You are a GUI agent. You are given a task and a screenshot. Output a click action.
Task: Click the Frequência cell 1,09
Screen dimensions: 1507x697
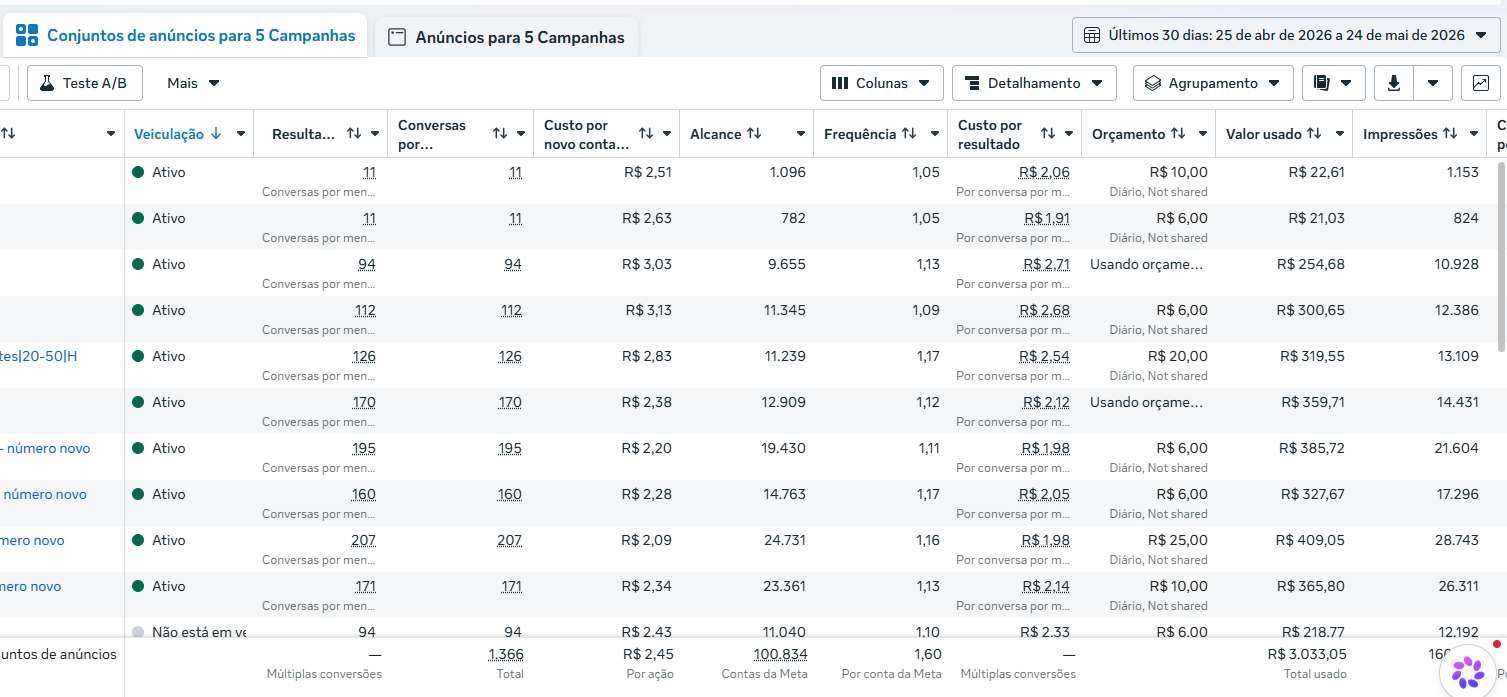(926, 310)
